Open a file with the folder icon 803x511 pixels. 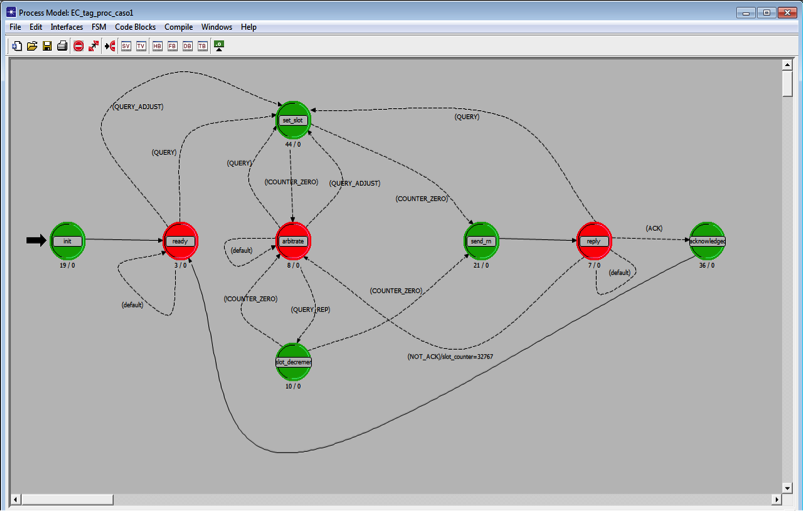(x=32, y=46)
